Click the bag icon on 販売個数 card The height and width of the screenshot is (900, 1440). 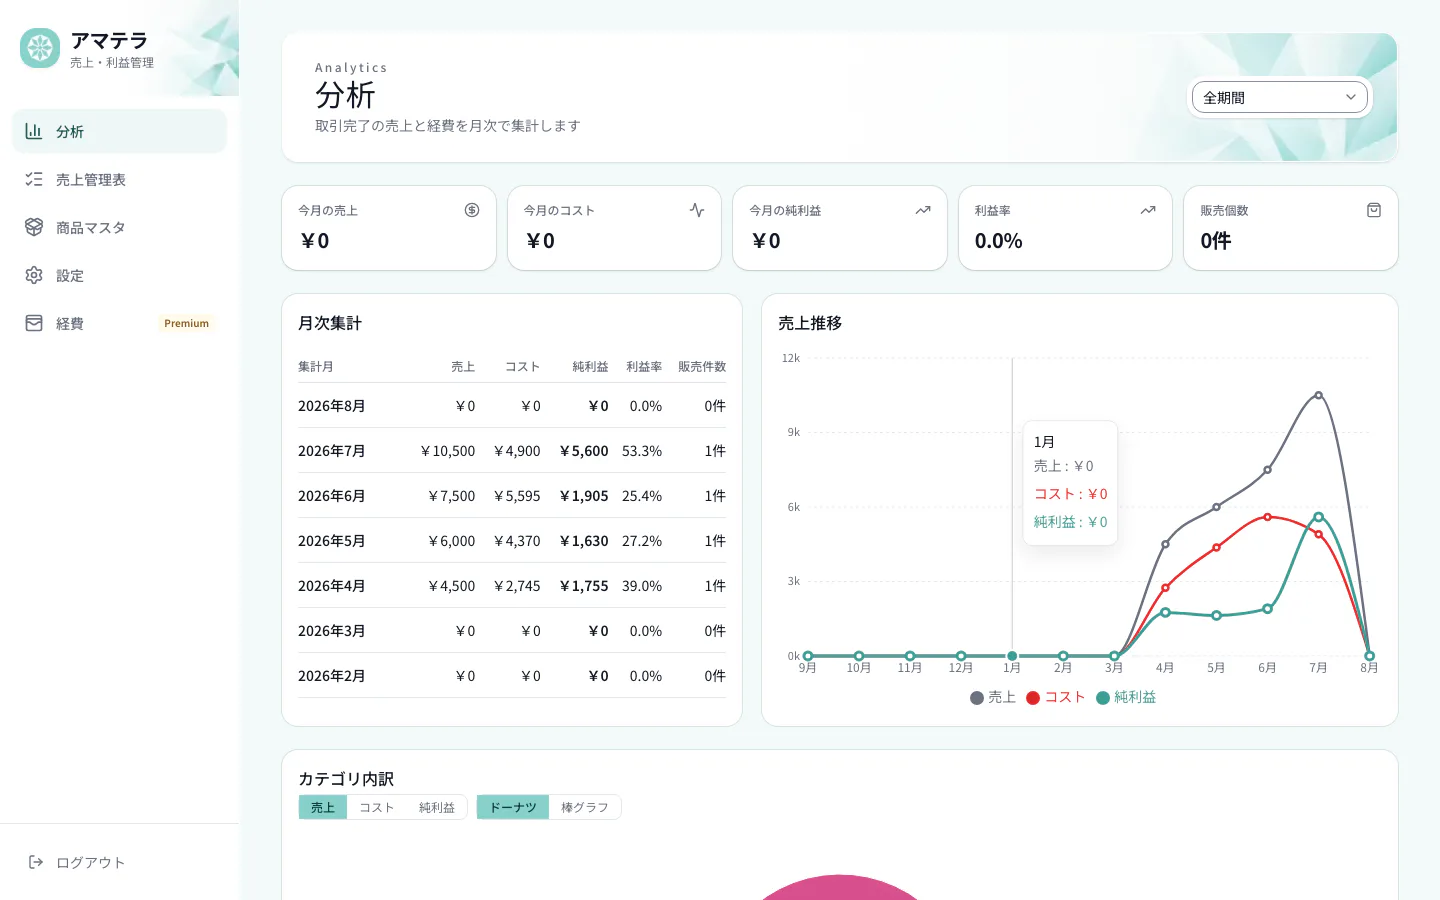click(1374, 210)
